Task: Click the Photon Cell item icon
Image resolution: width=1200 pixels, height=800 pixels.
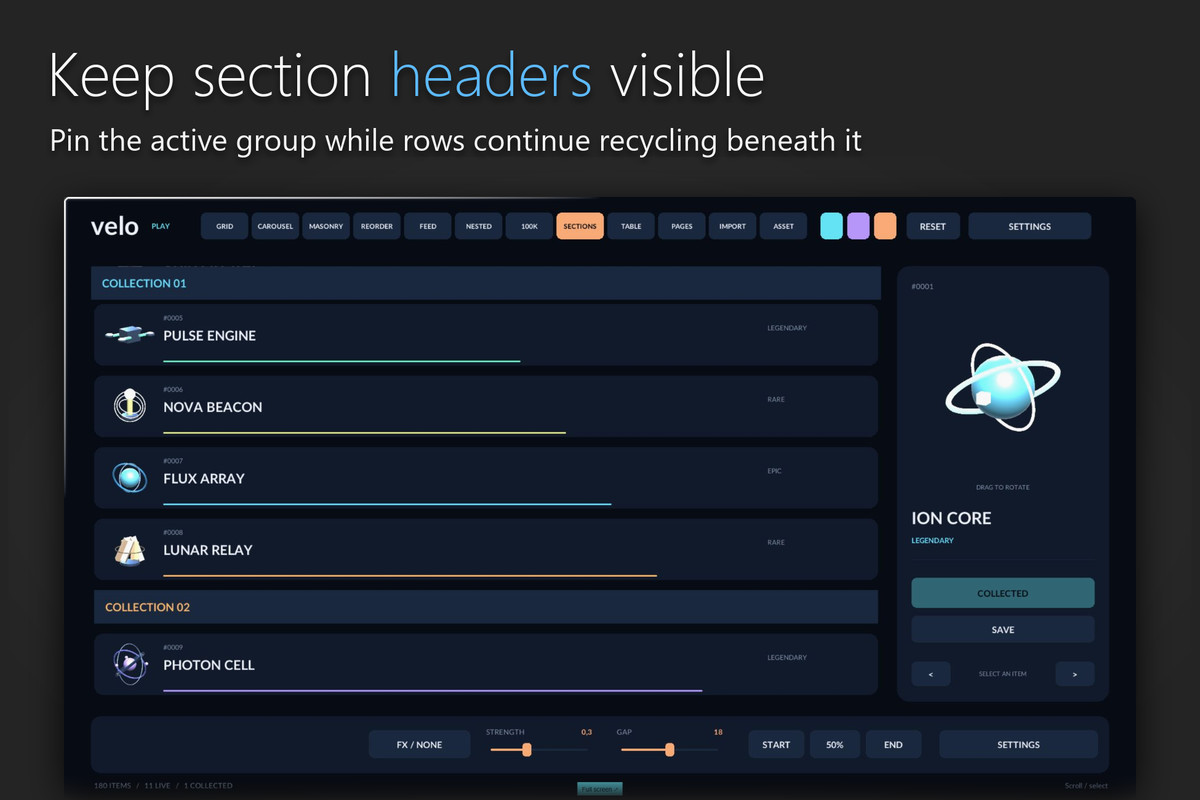Action: click(129, 663)
